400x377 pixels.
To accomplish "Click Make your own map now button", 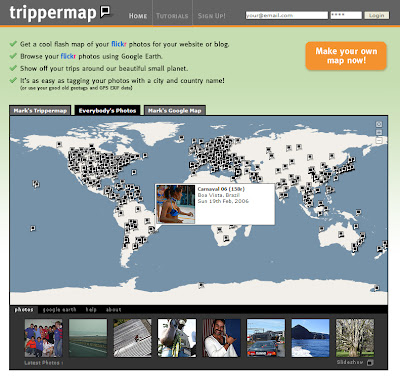I will [x=346, y=56].
